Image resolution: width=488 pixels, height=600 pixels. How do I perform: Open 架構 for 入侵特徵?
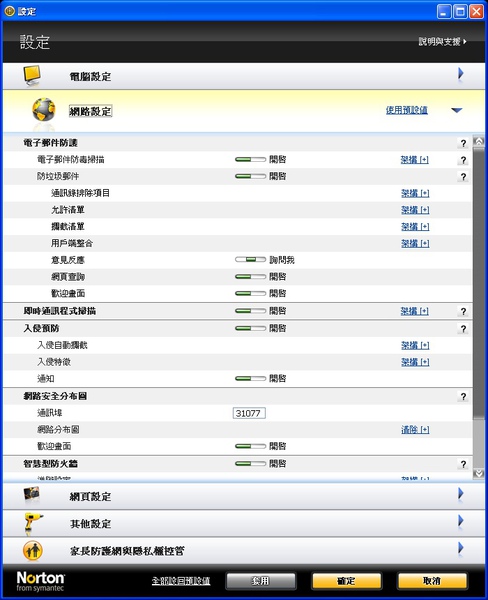point(415,362)
